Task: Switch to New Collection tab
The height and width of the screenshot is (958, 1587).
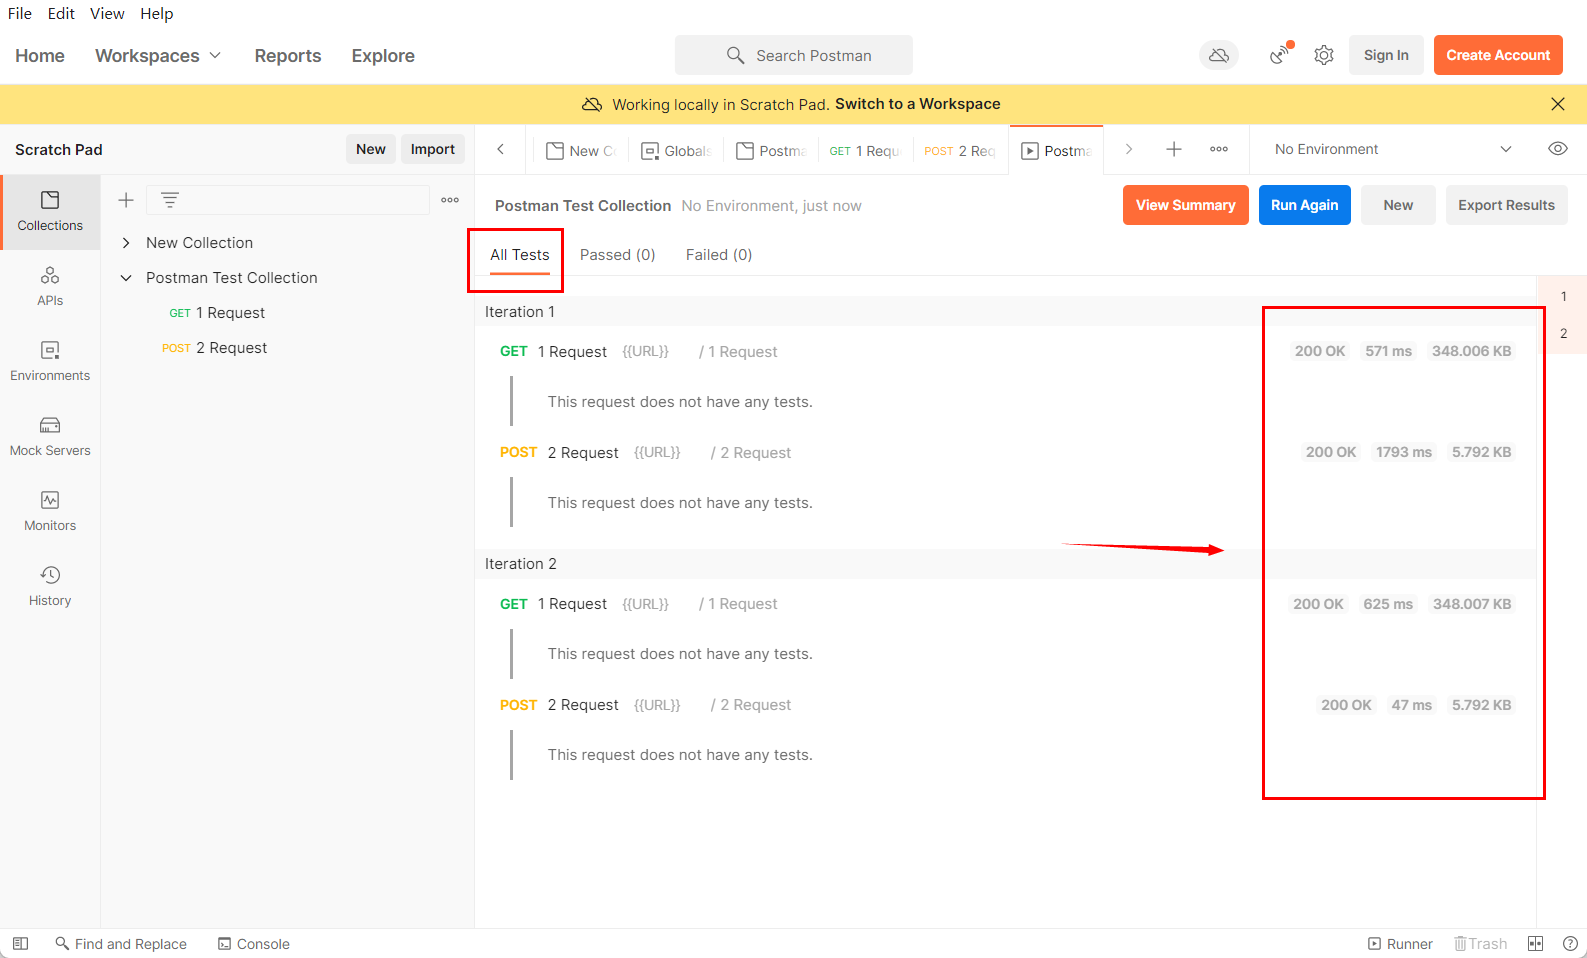Action: pyautogui.click(x=581, y=150)
